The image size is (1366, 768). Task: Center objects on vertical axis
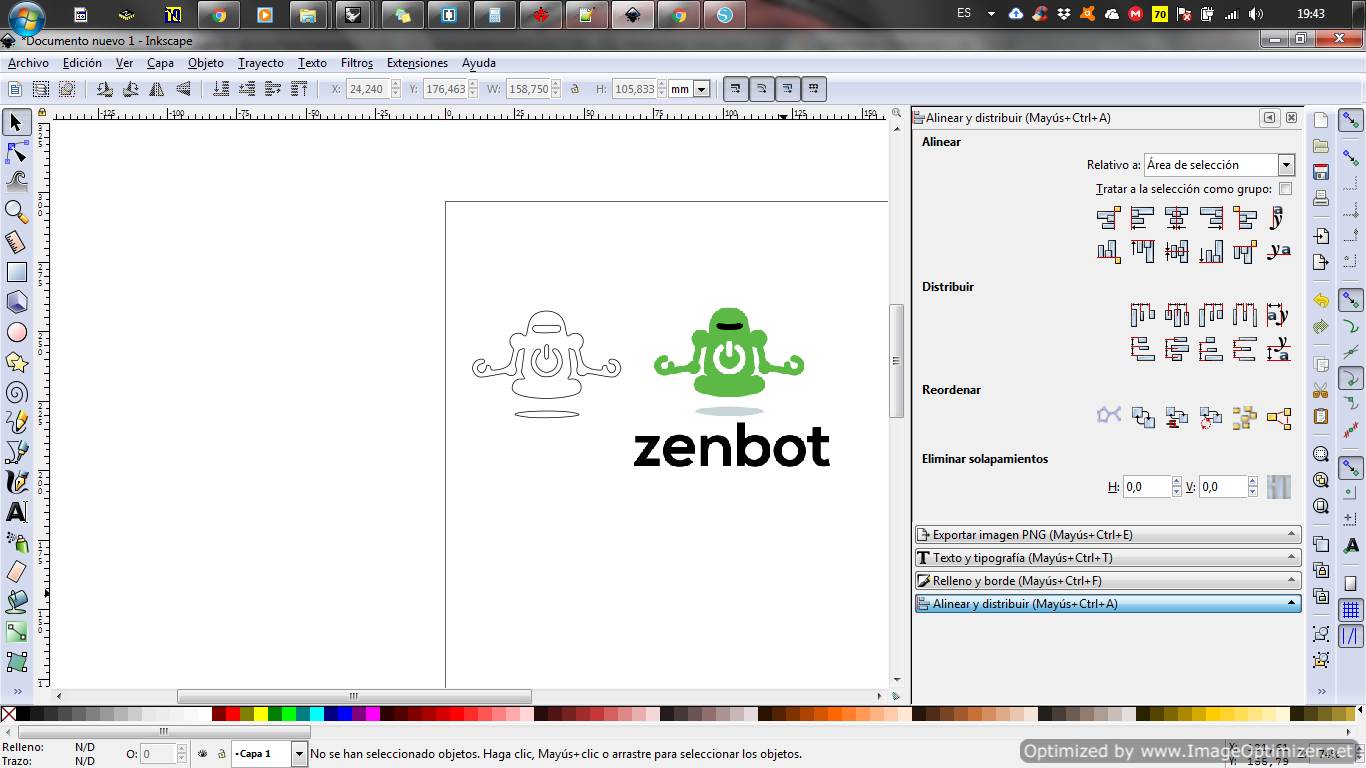(x=1176, y=218)
